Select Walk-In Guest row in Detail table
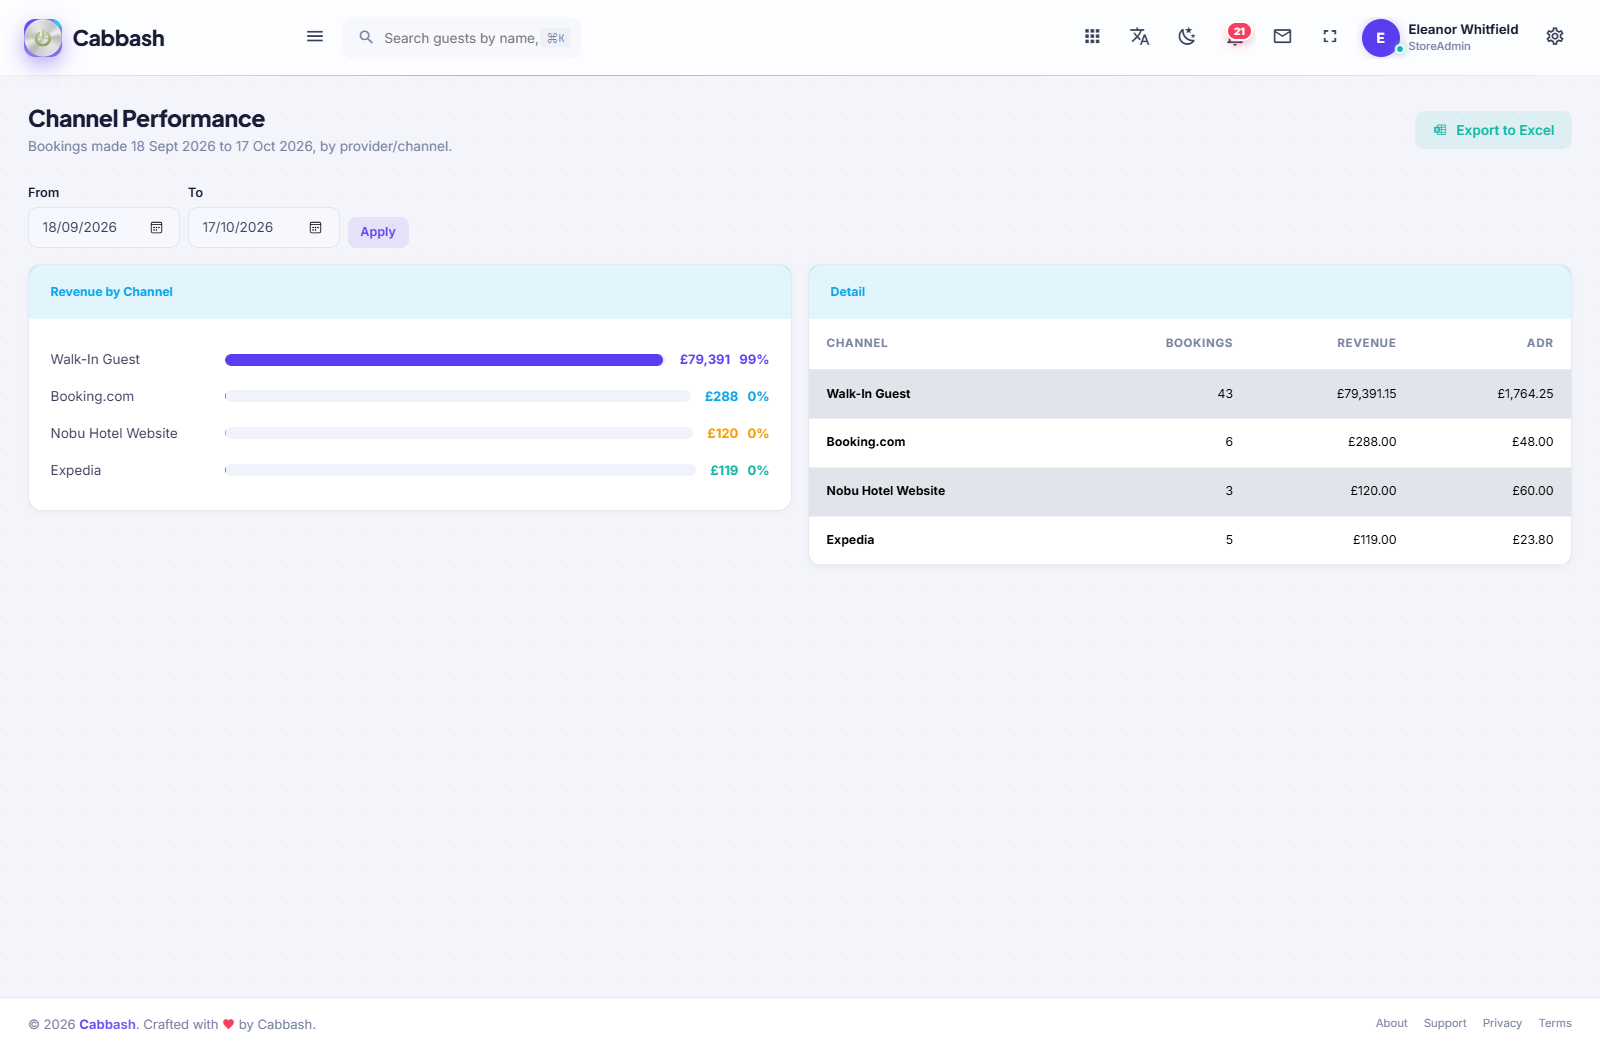The width and height of the screenshot is (1600, 1050). pyautogui.click(x=1190, y=394)
